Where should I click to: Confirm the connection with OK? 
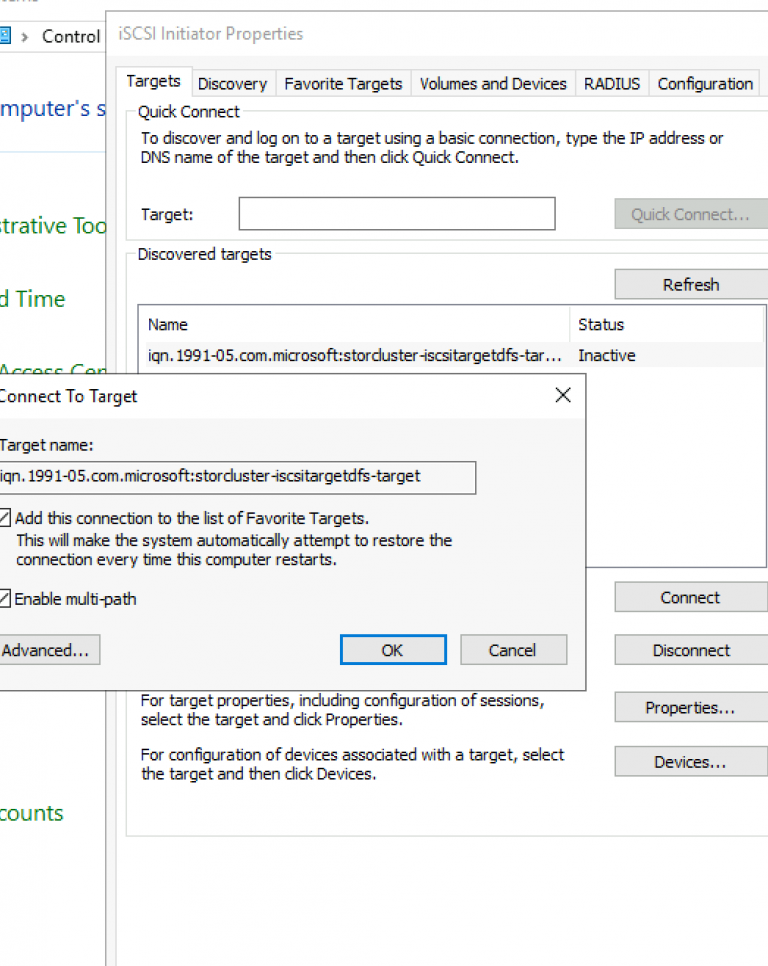[x=392, y=650]
